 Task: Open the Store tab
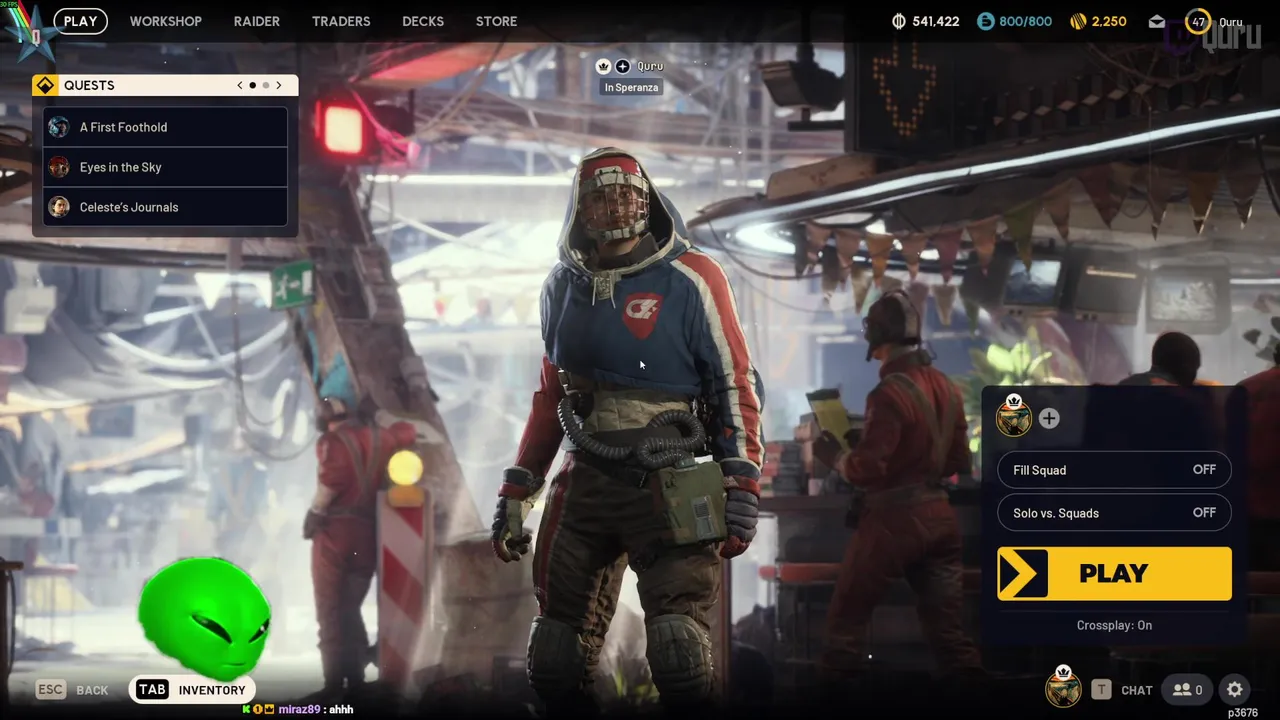click(x=496, y=21)
